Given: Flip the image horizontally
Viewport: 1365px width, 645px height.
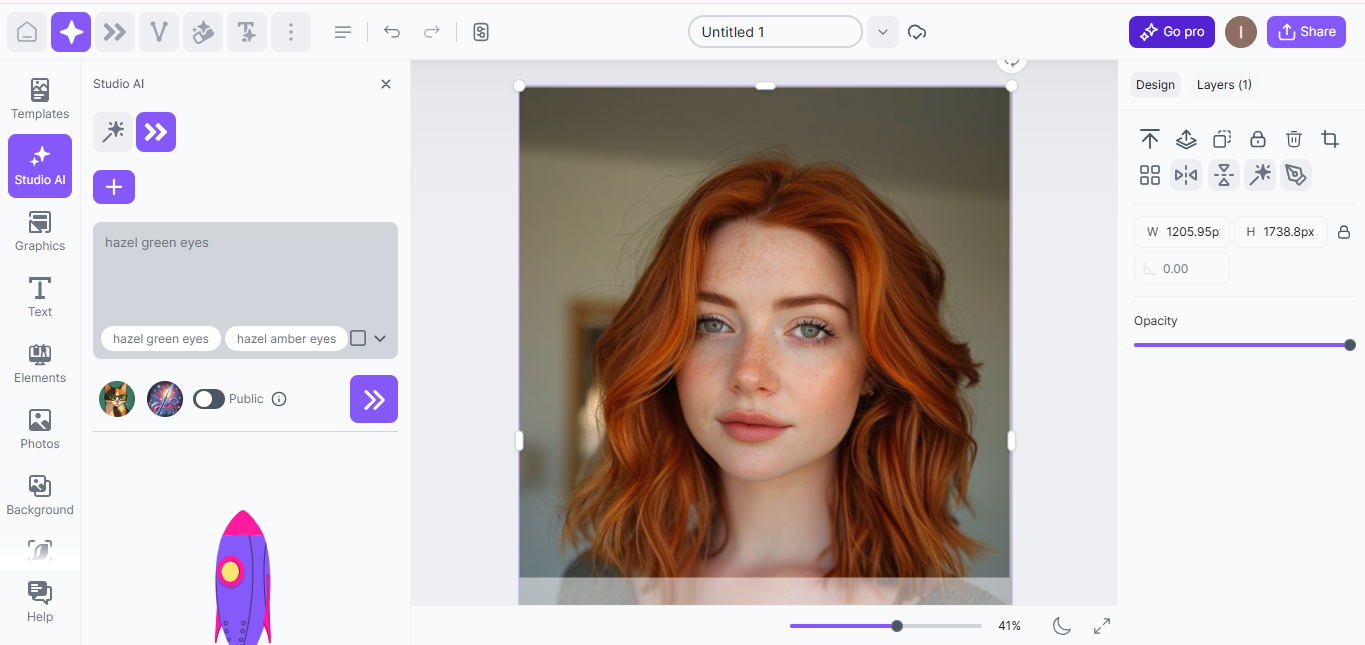Looking at the screenshot, I should (x=1186, y=175).
